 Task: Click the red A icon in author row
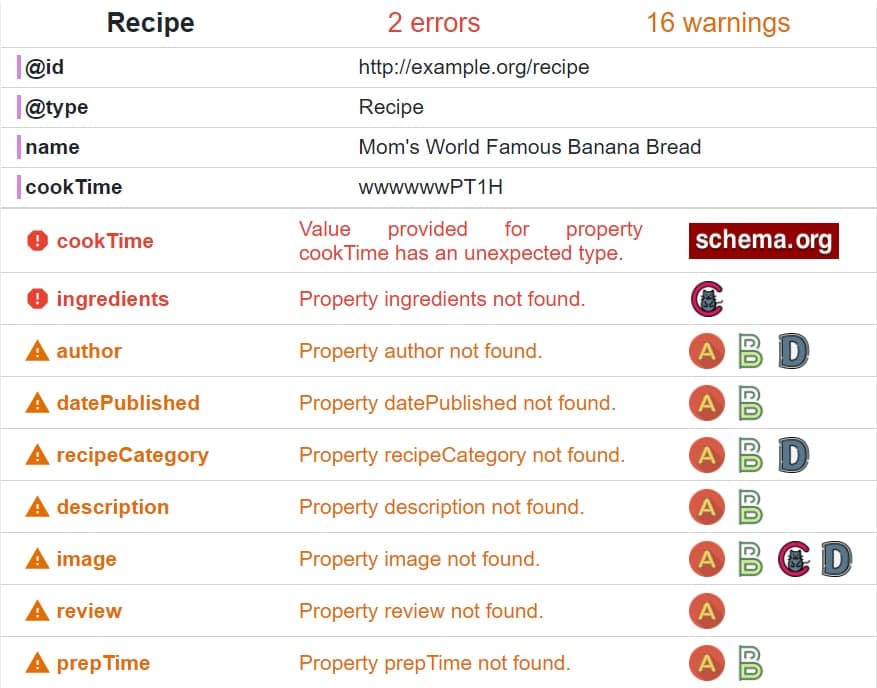tap(707, 351)
